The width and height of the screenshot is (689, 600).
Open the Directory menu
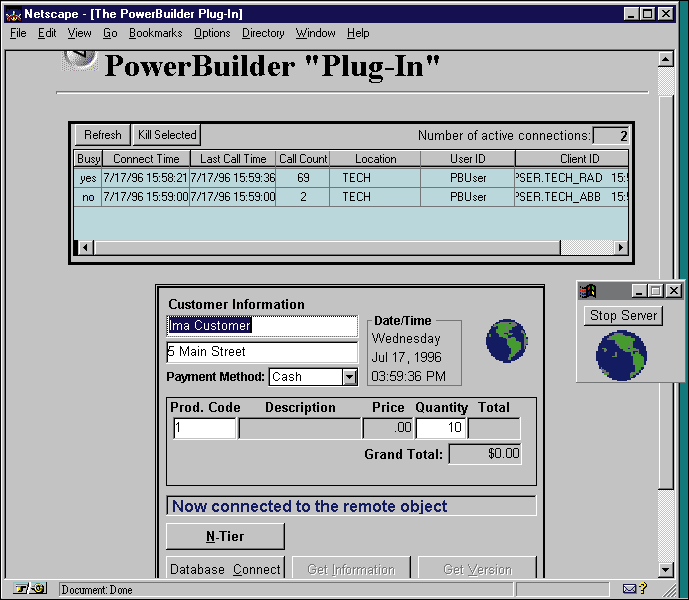(263, 33)
